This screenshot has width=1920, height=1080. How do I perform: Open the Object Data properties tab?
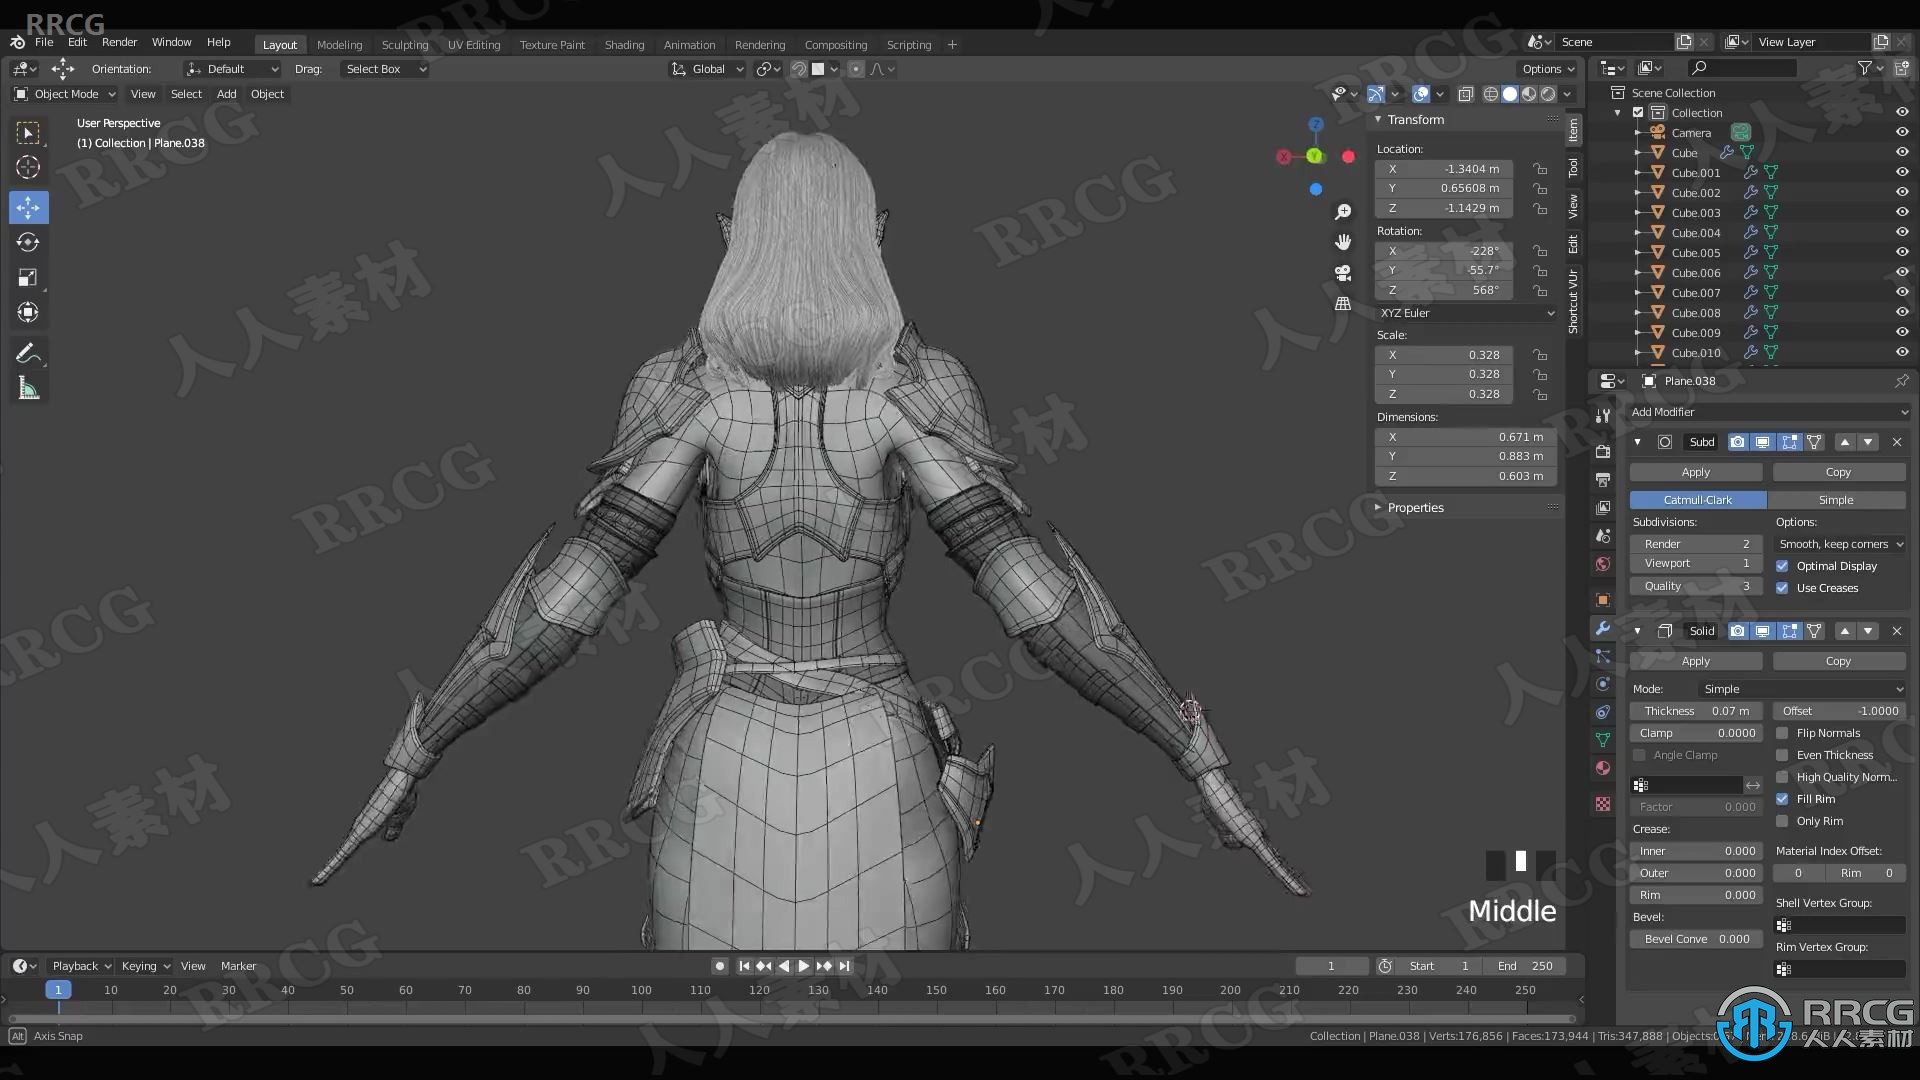point(1603,740)
